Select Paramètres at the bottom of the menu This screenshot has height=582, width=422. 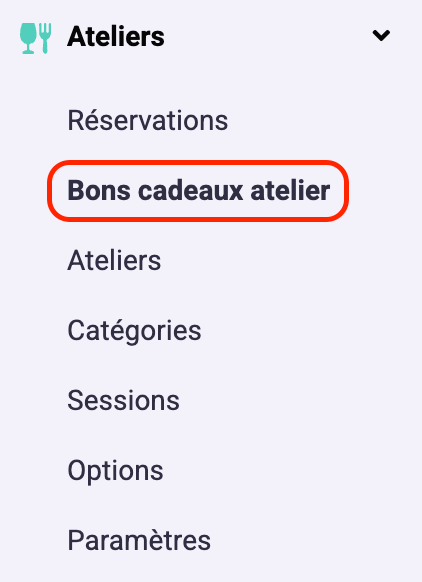[x=139, y=540]
